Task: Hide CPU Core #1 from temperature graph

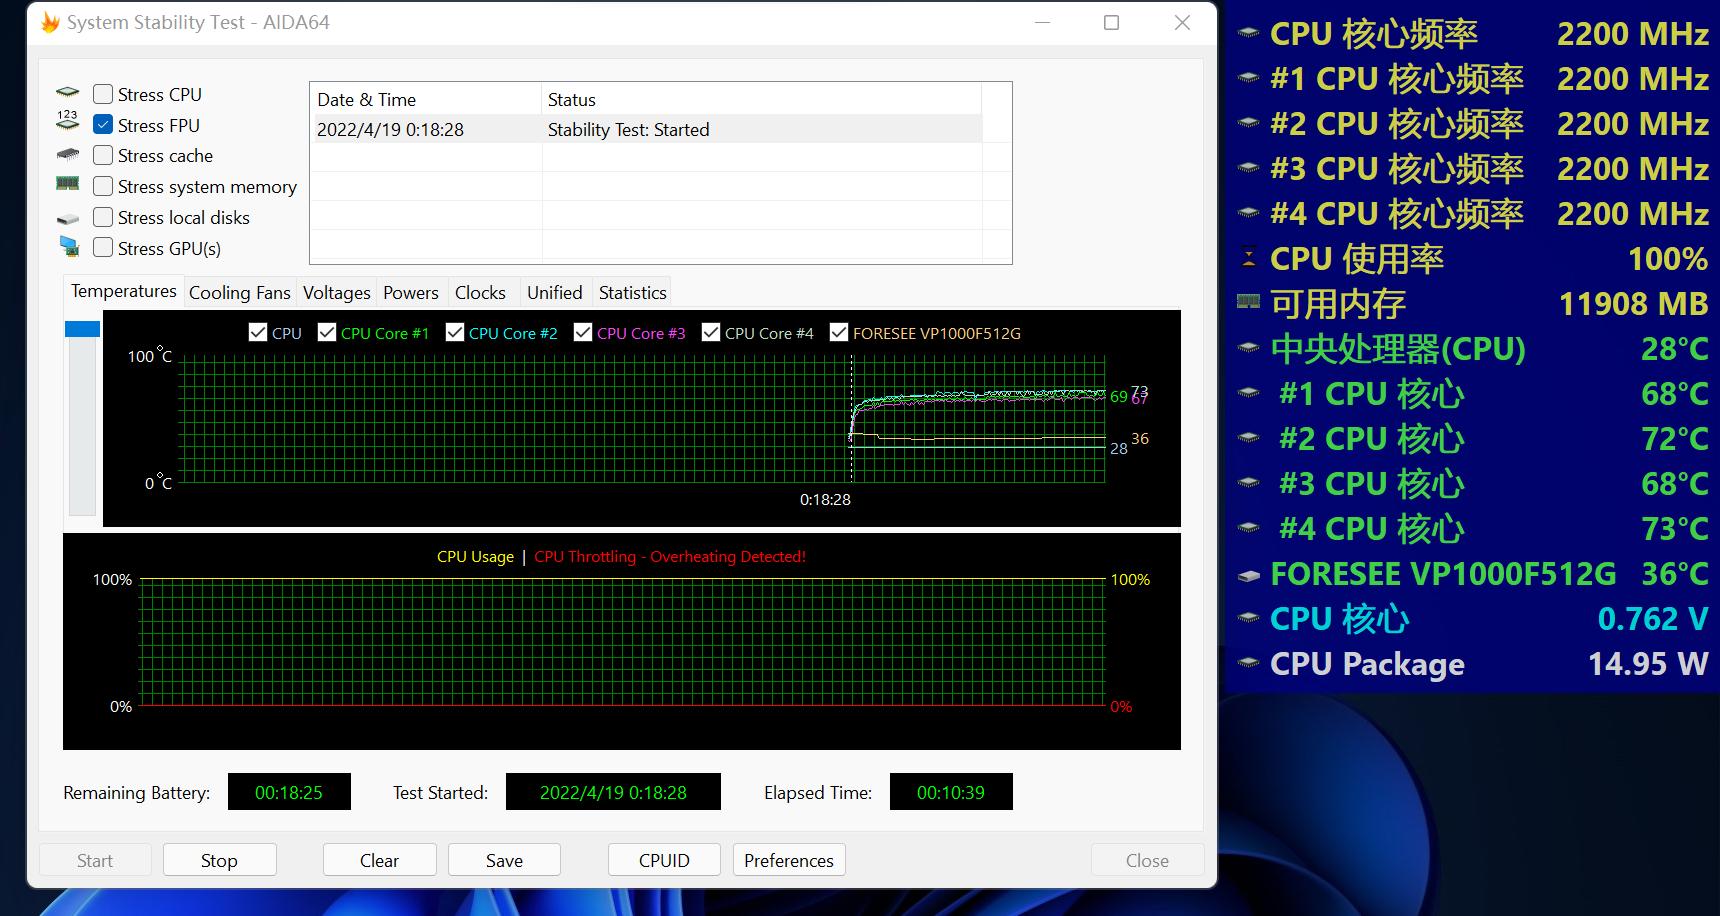Action: [327, 333]
